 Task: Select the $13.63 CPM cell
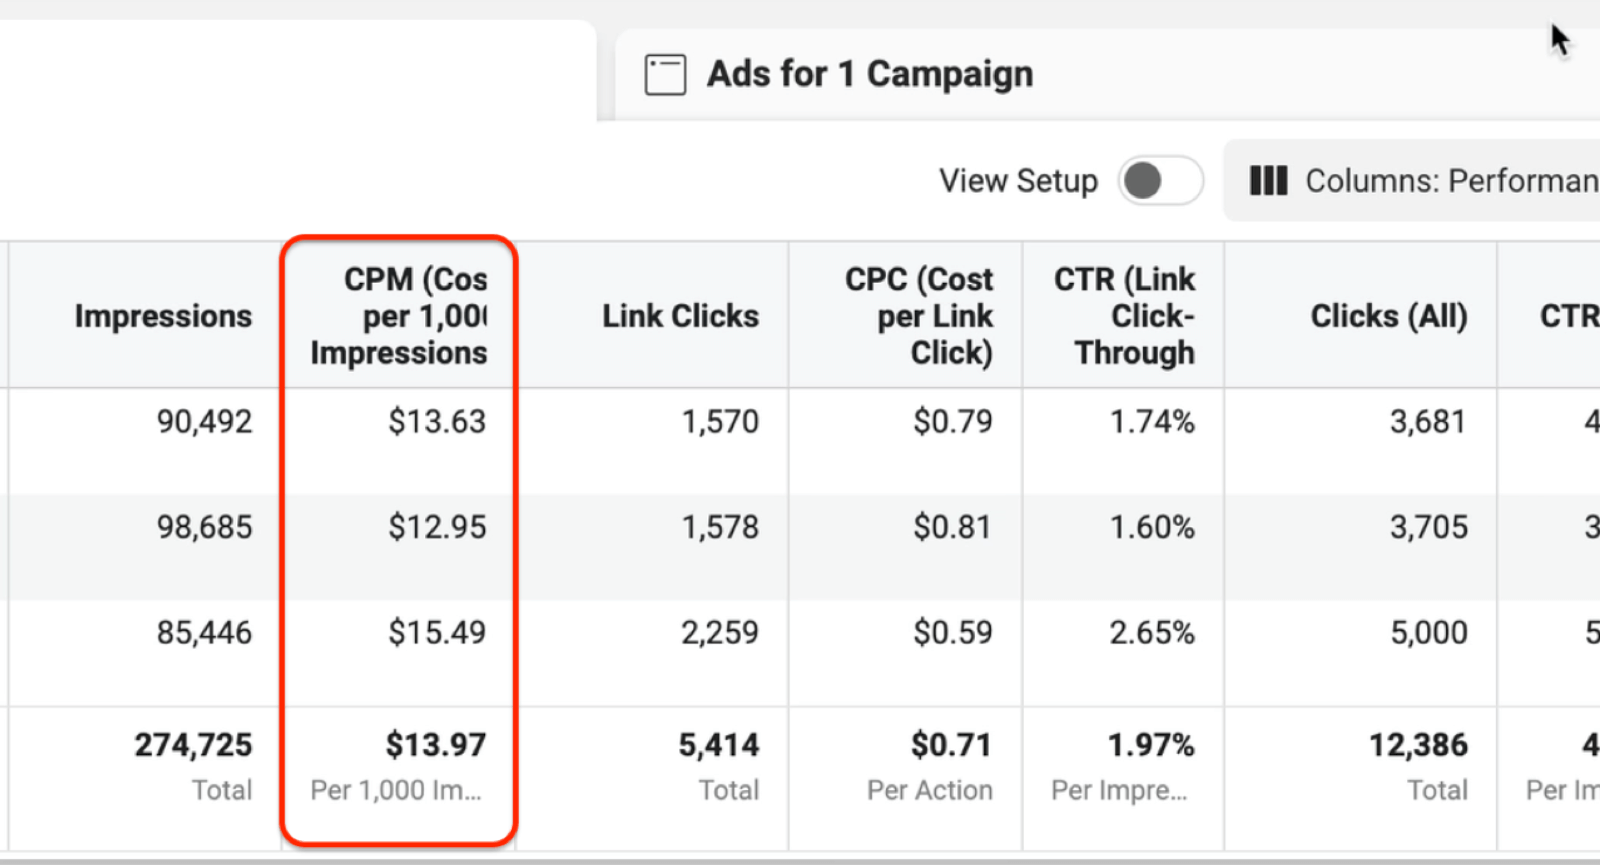[437, 422]
